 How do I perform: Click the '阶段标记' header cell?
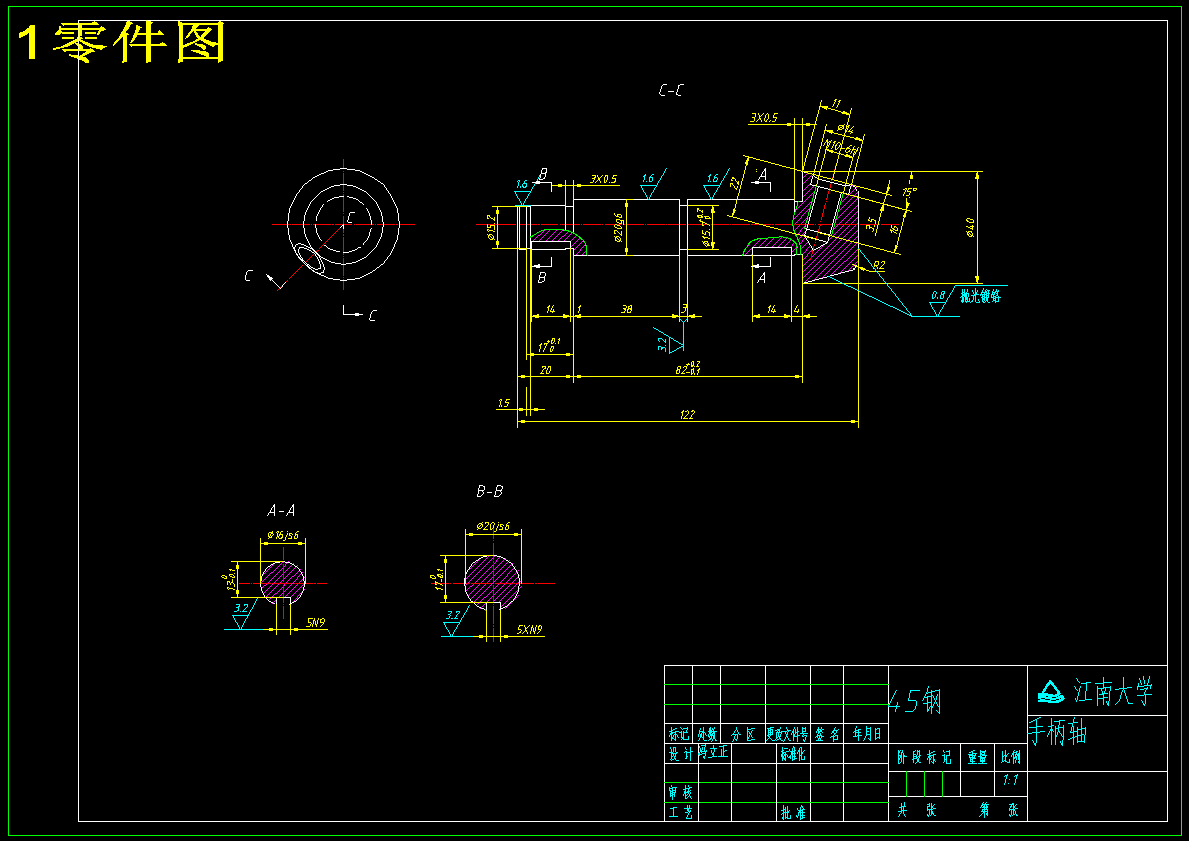[924, 757]
